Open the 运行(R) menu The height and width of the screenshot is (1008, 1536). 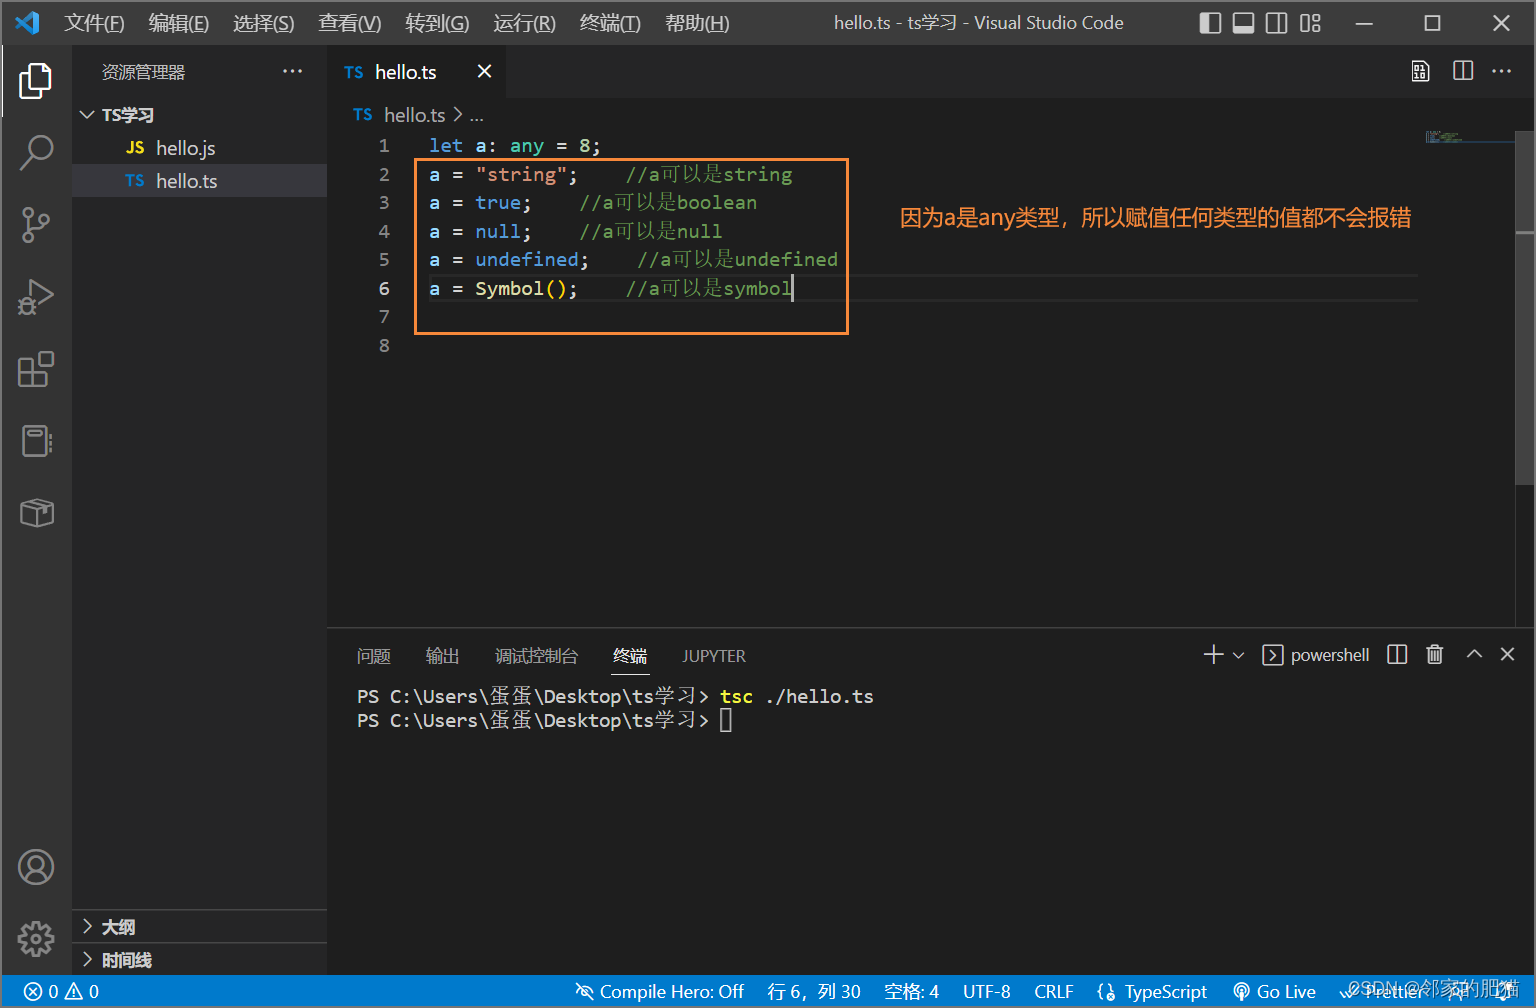click(524, 23)
